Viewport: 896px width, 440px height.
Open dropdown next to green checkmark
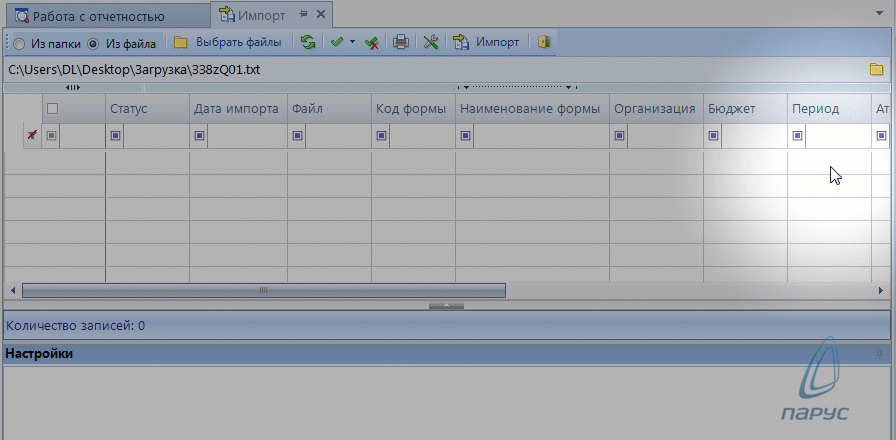tap(353, 42)
